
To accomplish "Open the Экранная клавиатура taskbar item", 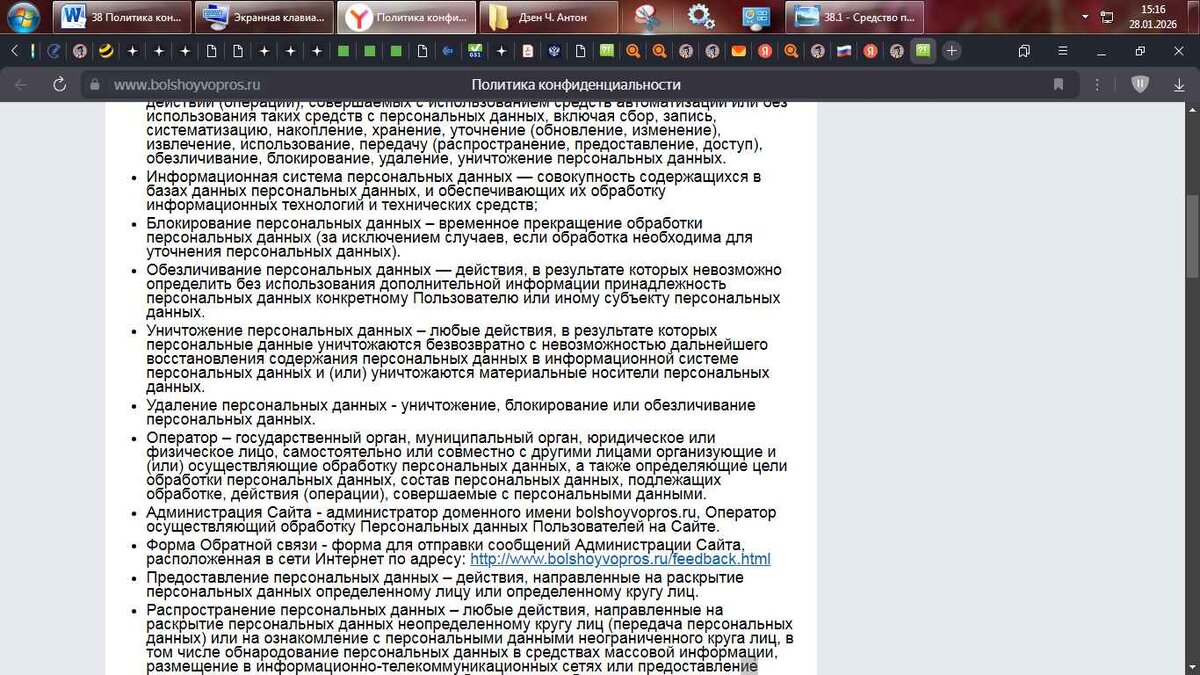I will tap(262, 16).
